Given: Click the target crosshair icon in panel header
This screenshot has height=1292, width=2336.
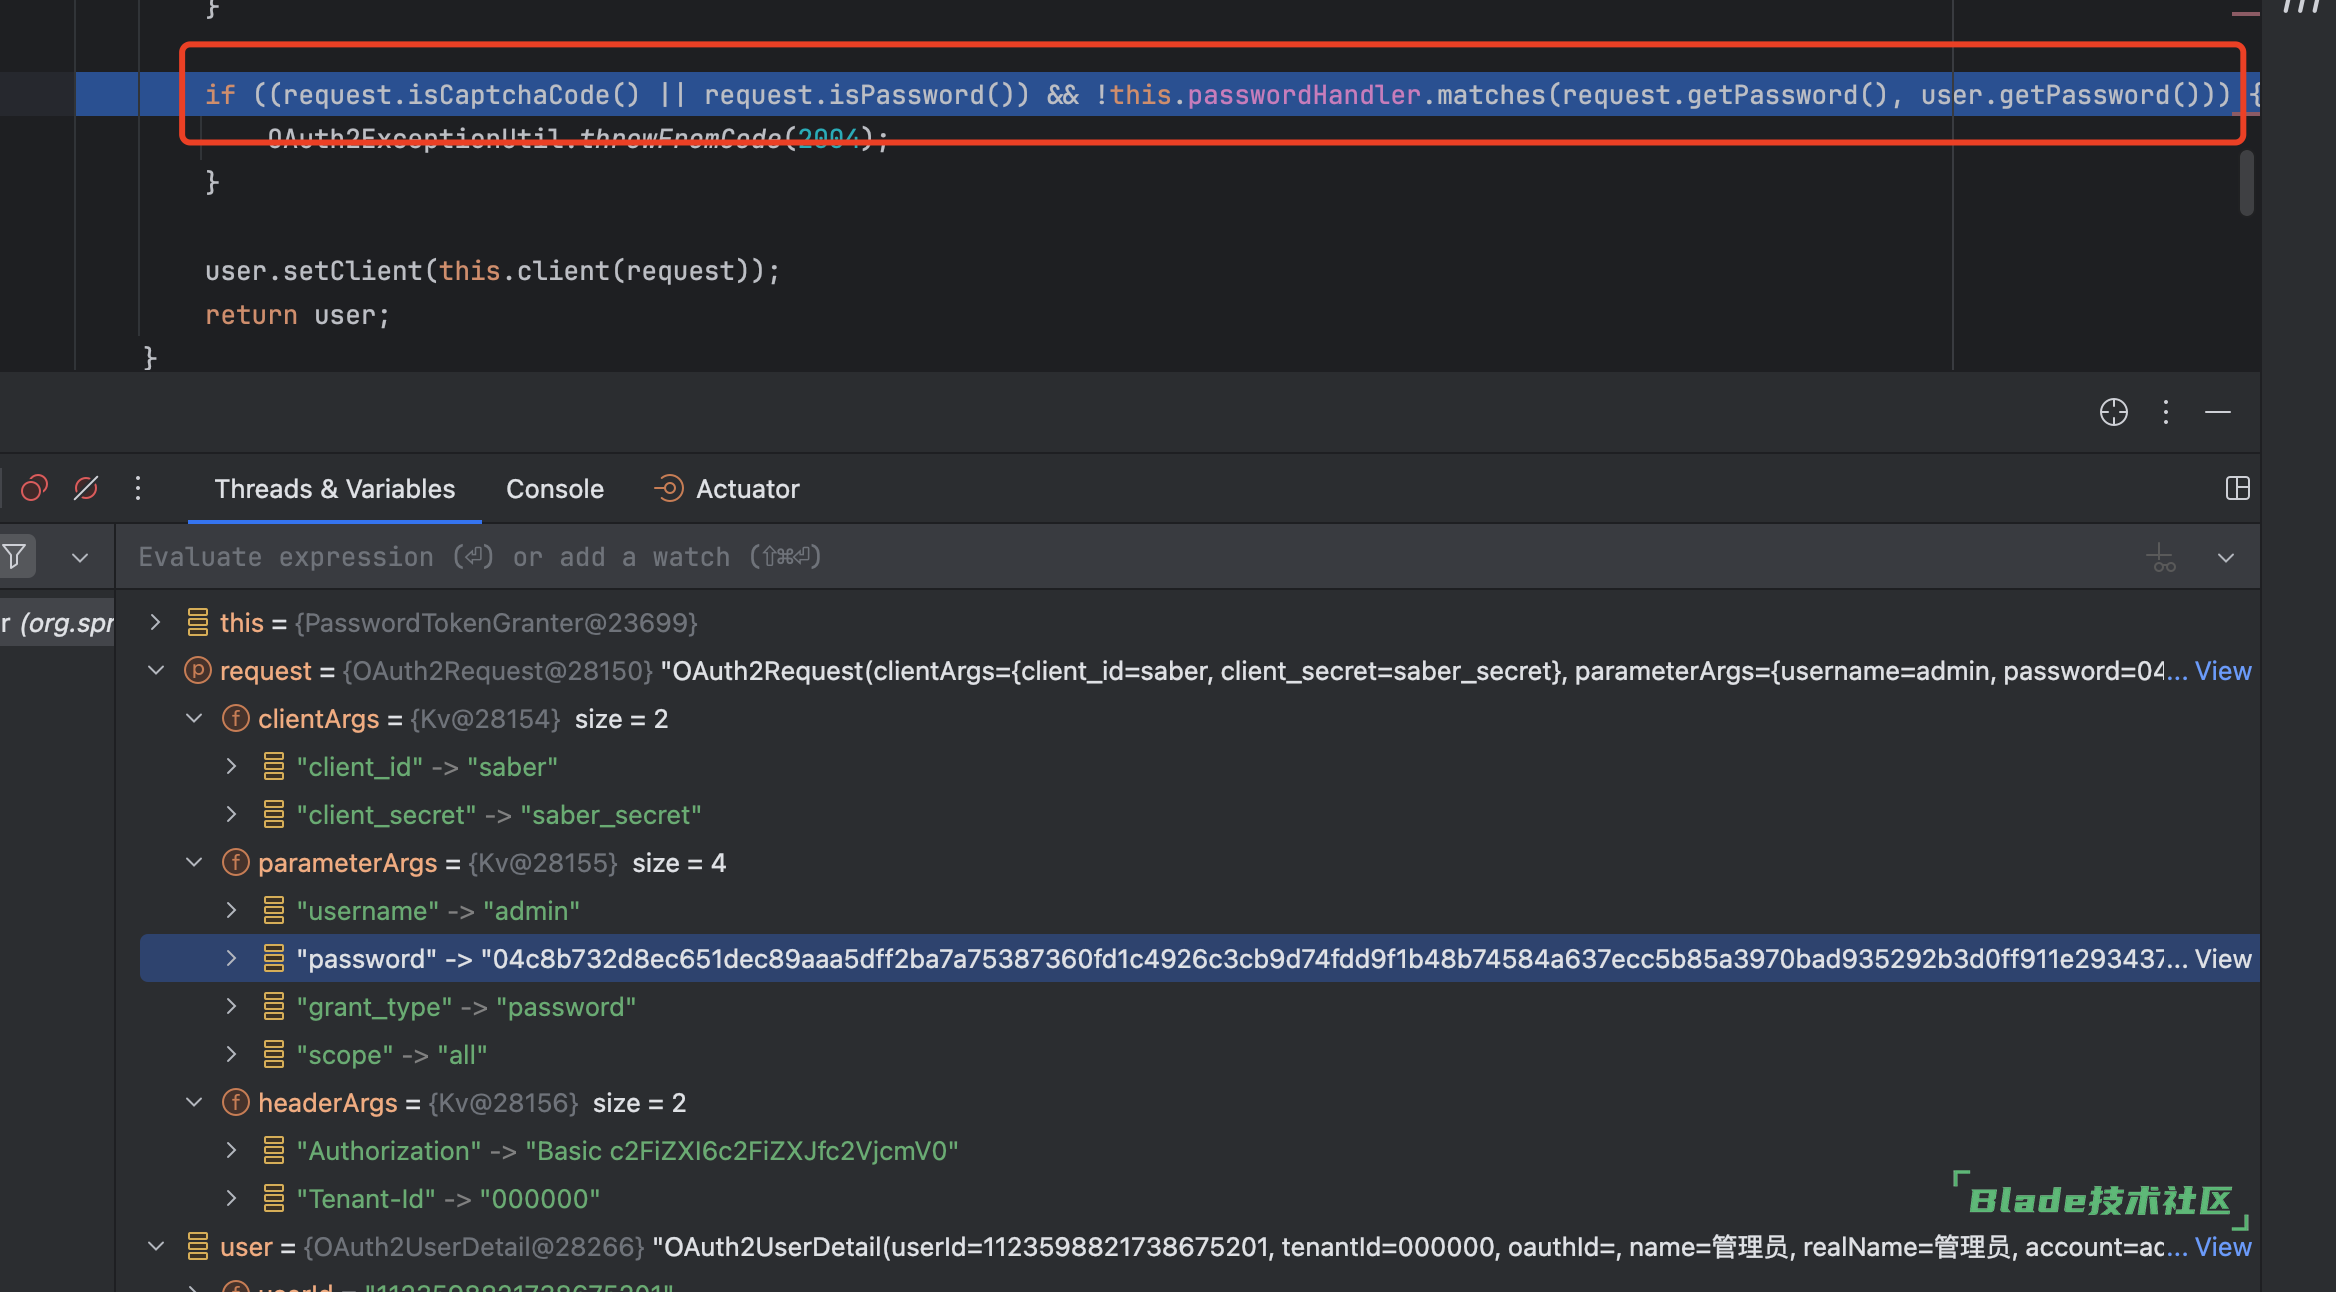Looking at the screenshot, I should pos(2113,412).
